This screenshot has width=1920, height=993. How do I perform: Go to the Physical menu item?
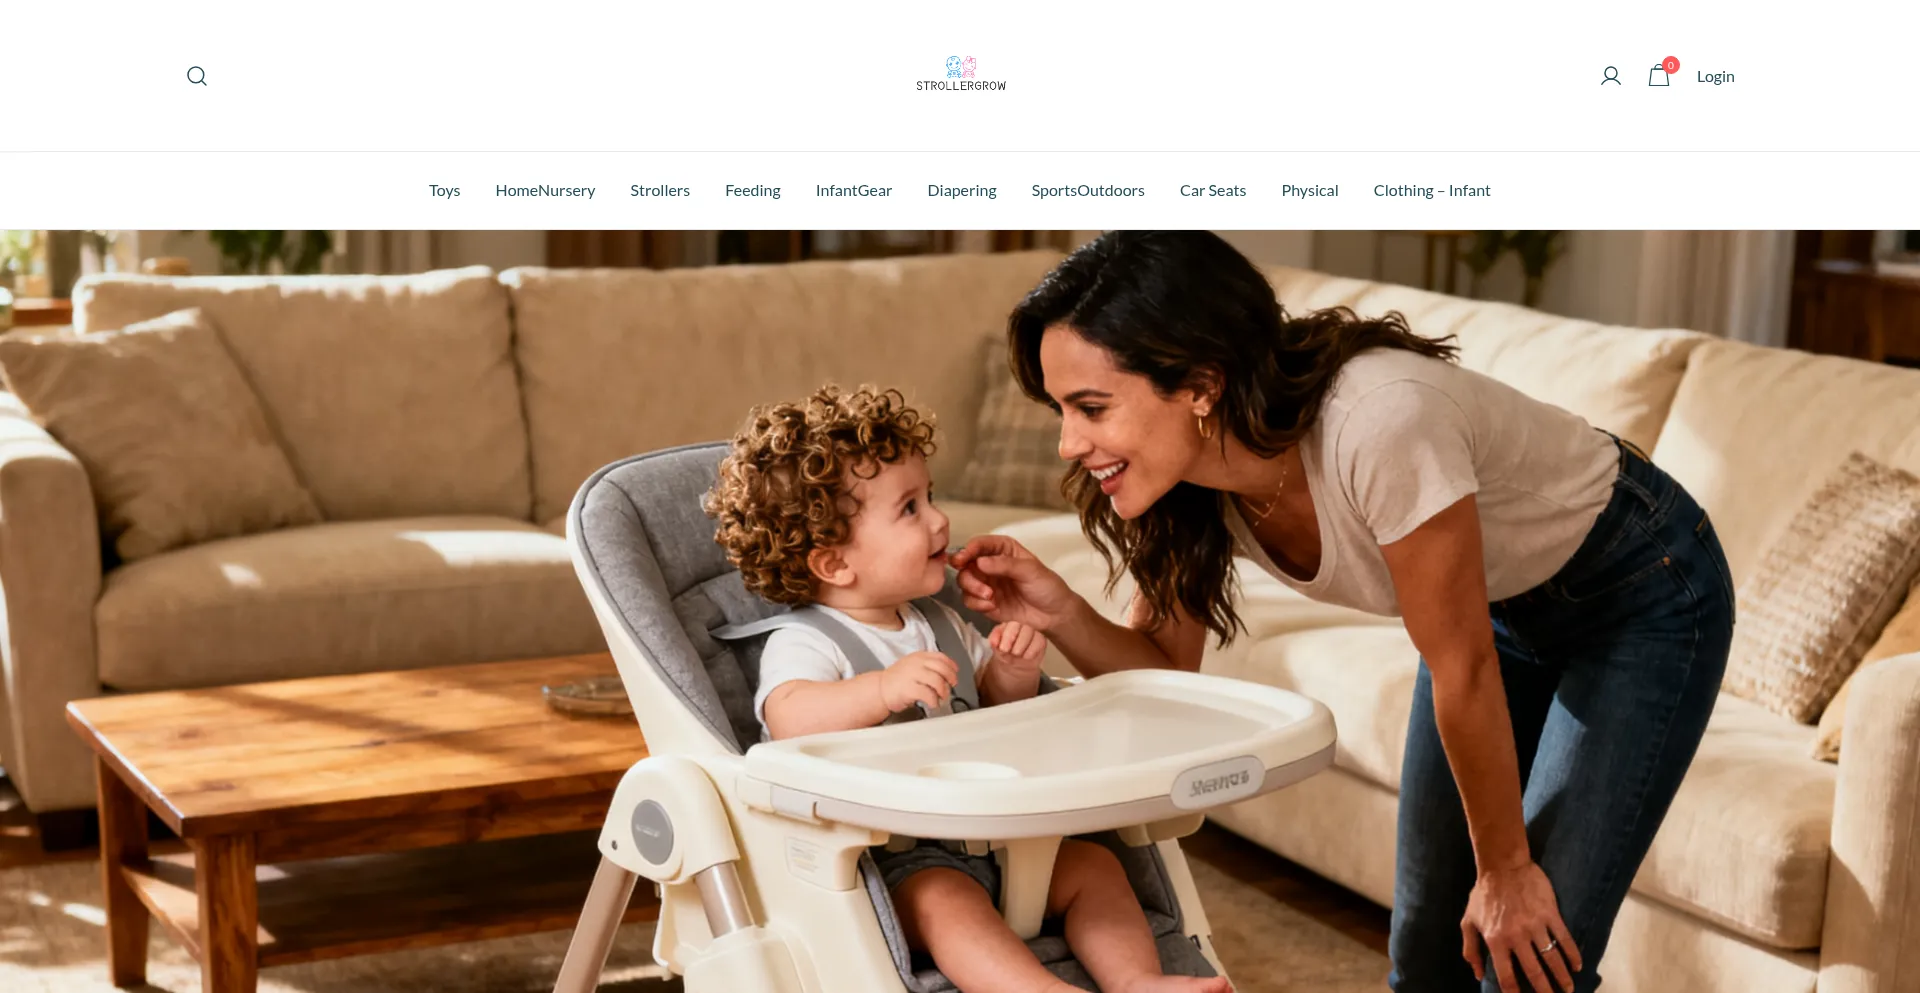1310,191
